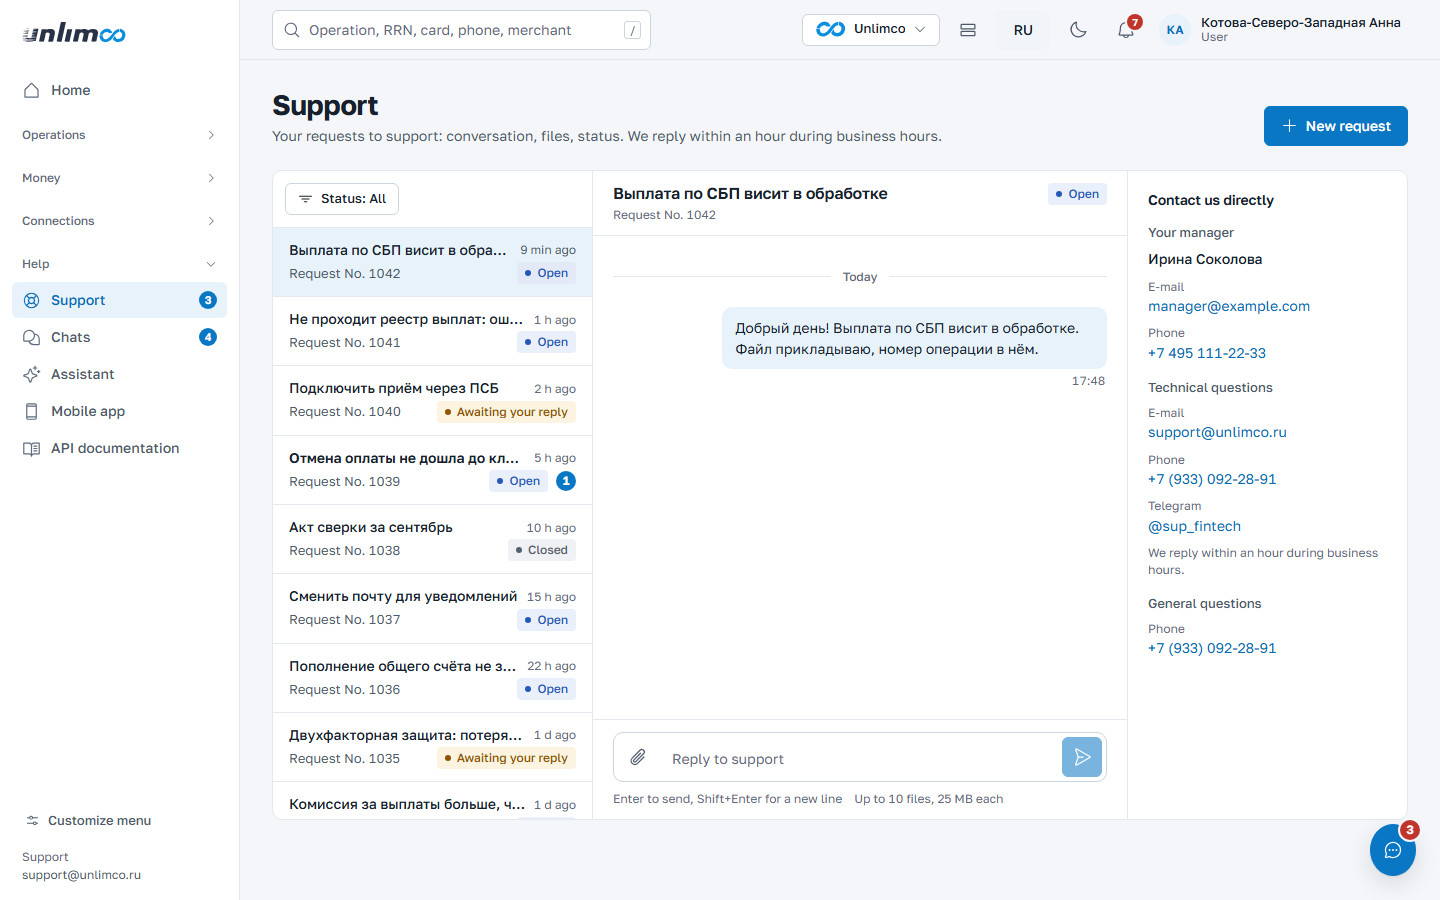
Task: Open request No. 1041 in list
Action: (433, 331)
